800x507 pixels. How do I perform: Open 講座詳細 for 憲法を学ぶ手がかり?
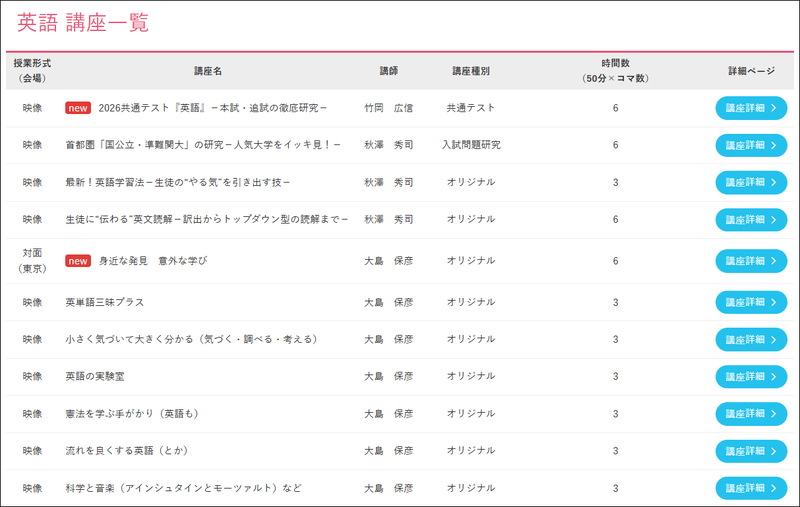(x=751, y=414)
